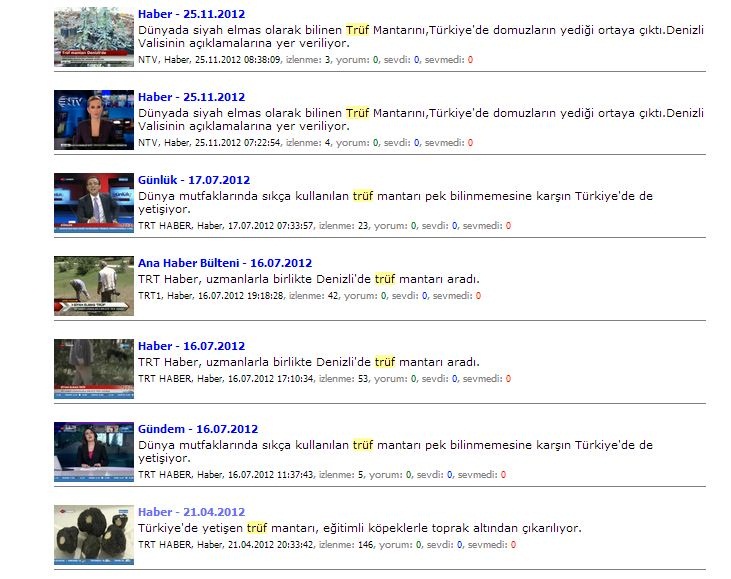Click the 'NTV, Haber, 25.11.2012 08:38:09' info
Image resolution: width=731 pixels, height=579 pixels.
pyautogui.click(x=209, y=60)
